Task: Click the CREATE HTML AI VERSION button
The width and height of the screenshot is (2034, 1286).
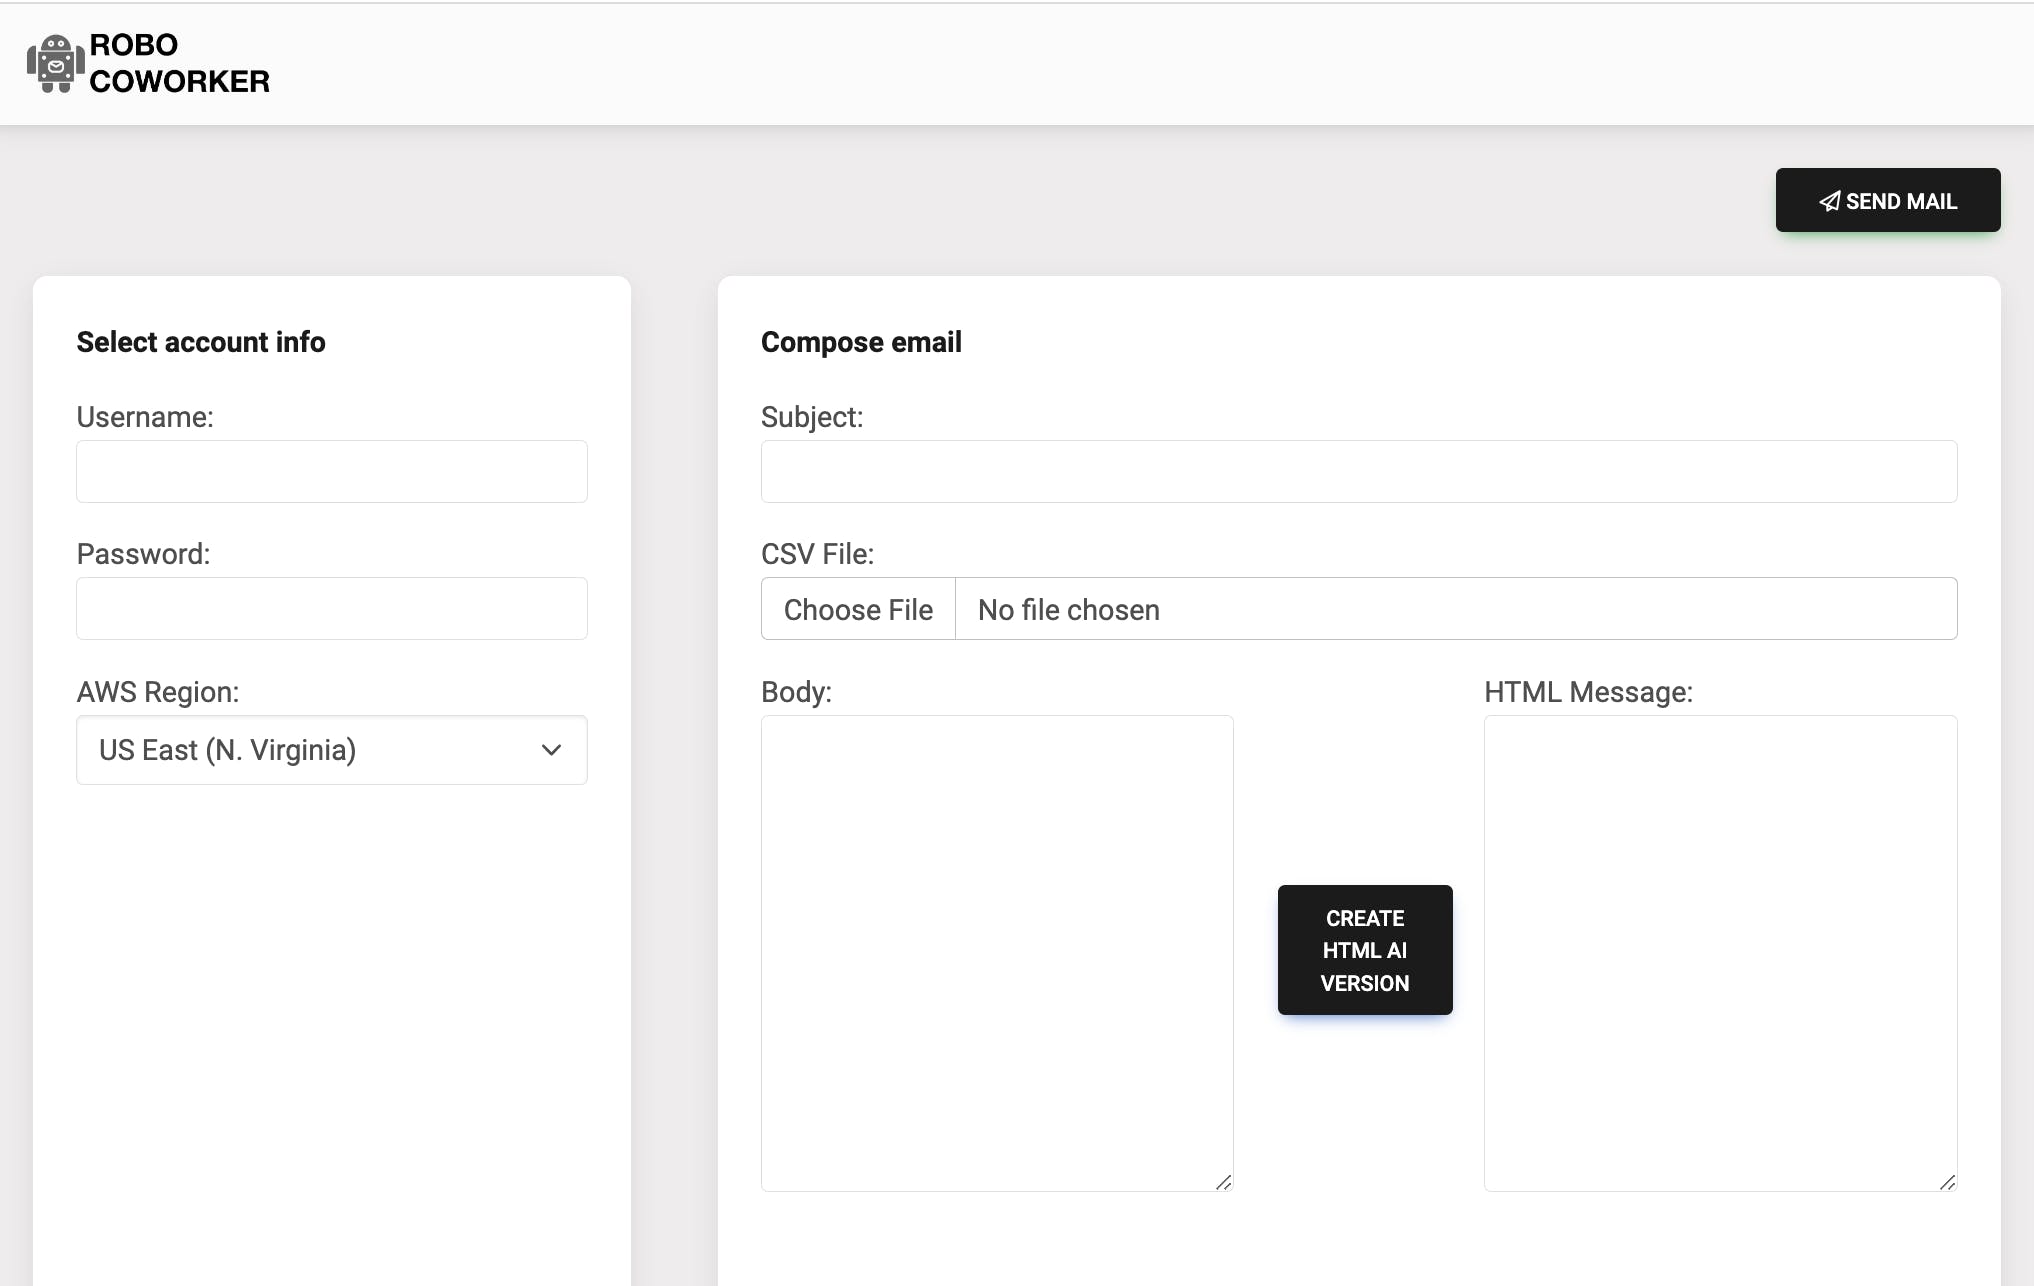Action: coord(1364,950)
